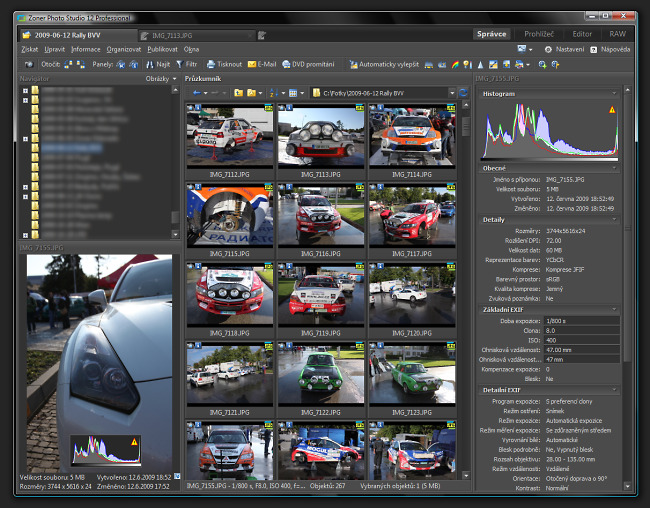This screenshot has width=650, height=508.
Task: Open the Získat menu
Action: click(29, 49)
